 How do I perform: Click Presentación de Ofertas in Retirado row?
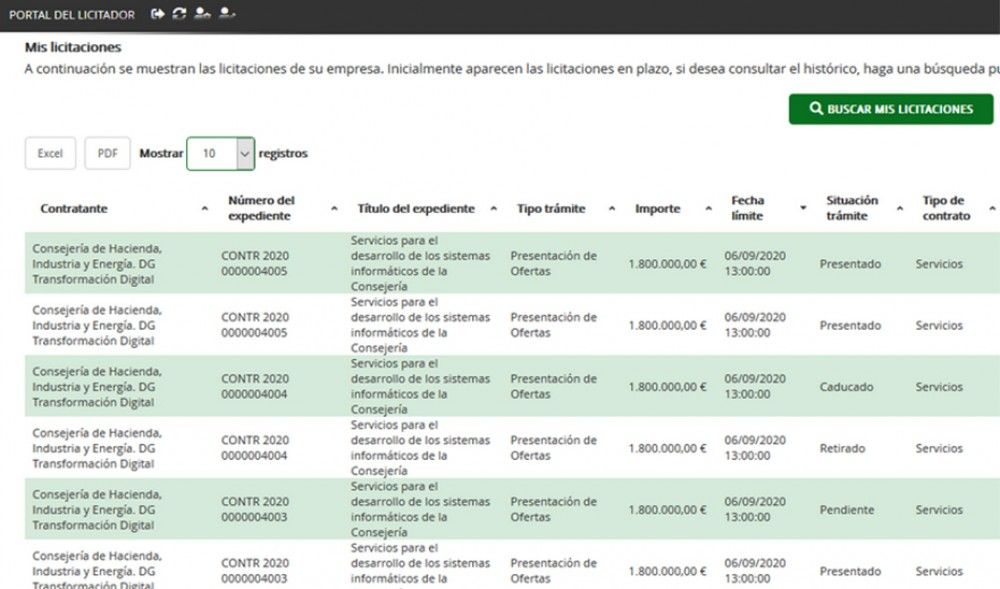pyautogui.click(x=553, y=447)
